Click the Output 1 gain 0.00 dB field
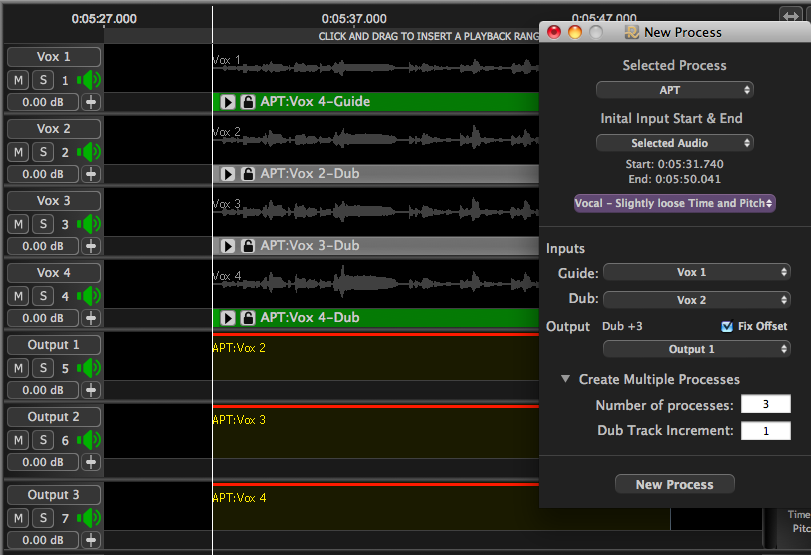The image size is (811, 555). pos(43,390)
